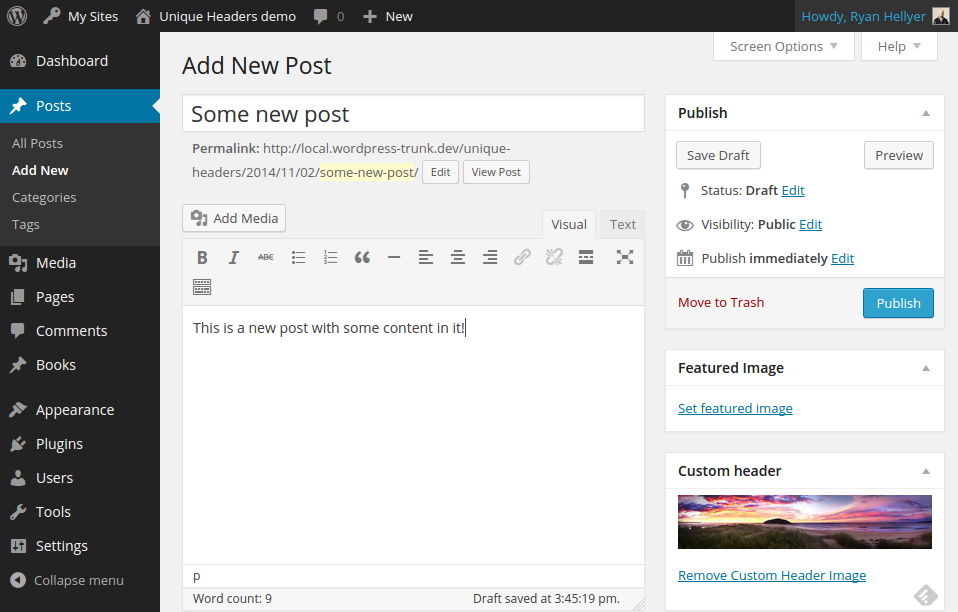The height and width of the screenshot is (612, 958).
Task: Insert a blockquote
Action: point(362,257)
